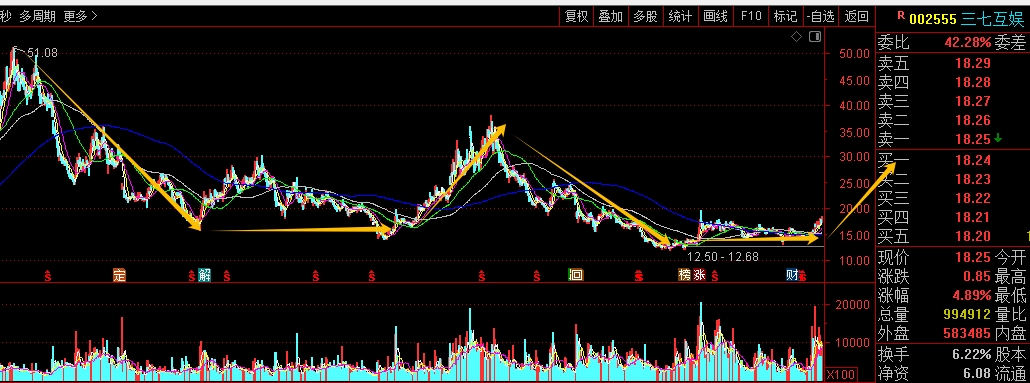Click the 统计 statistics button
Image resolution: width=1030 pixels, height=383 pixels.
click(680, 16)
